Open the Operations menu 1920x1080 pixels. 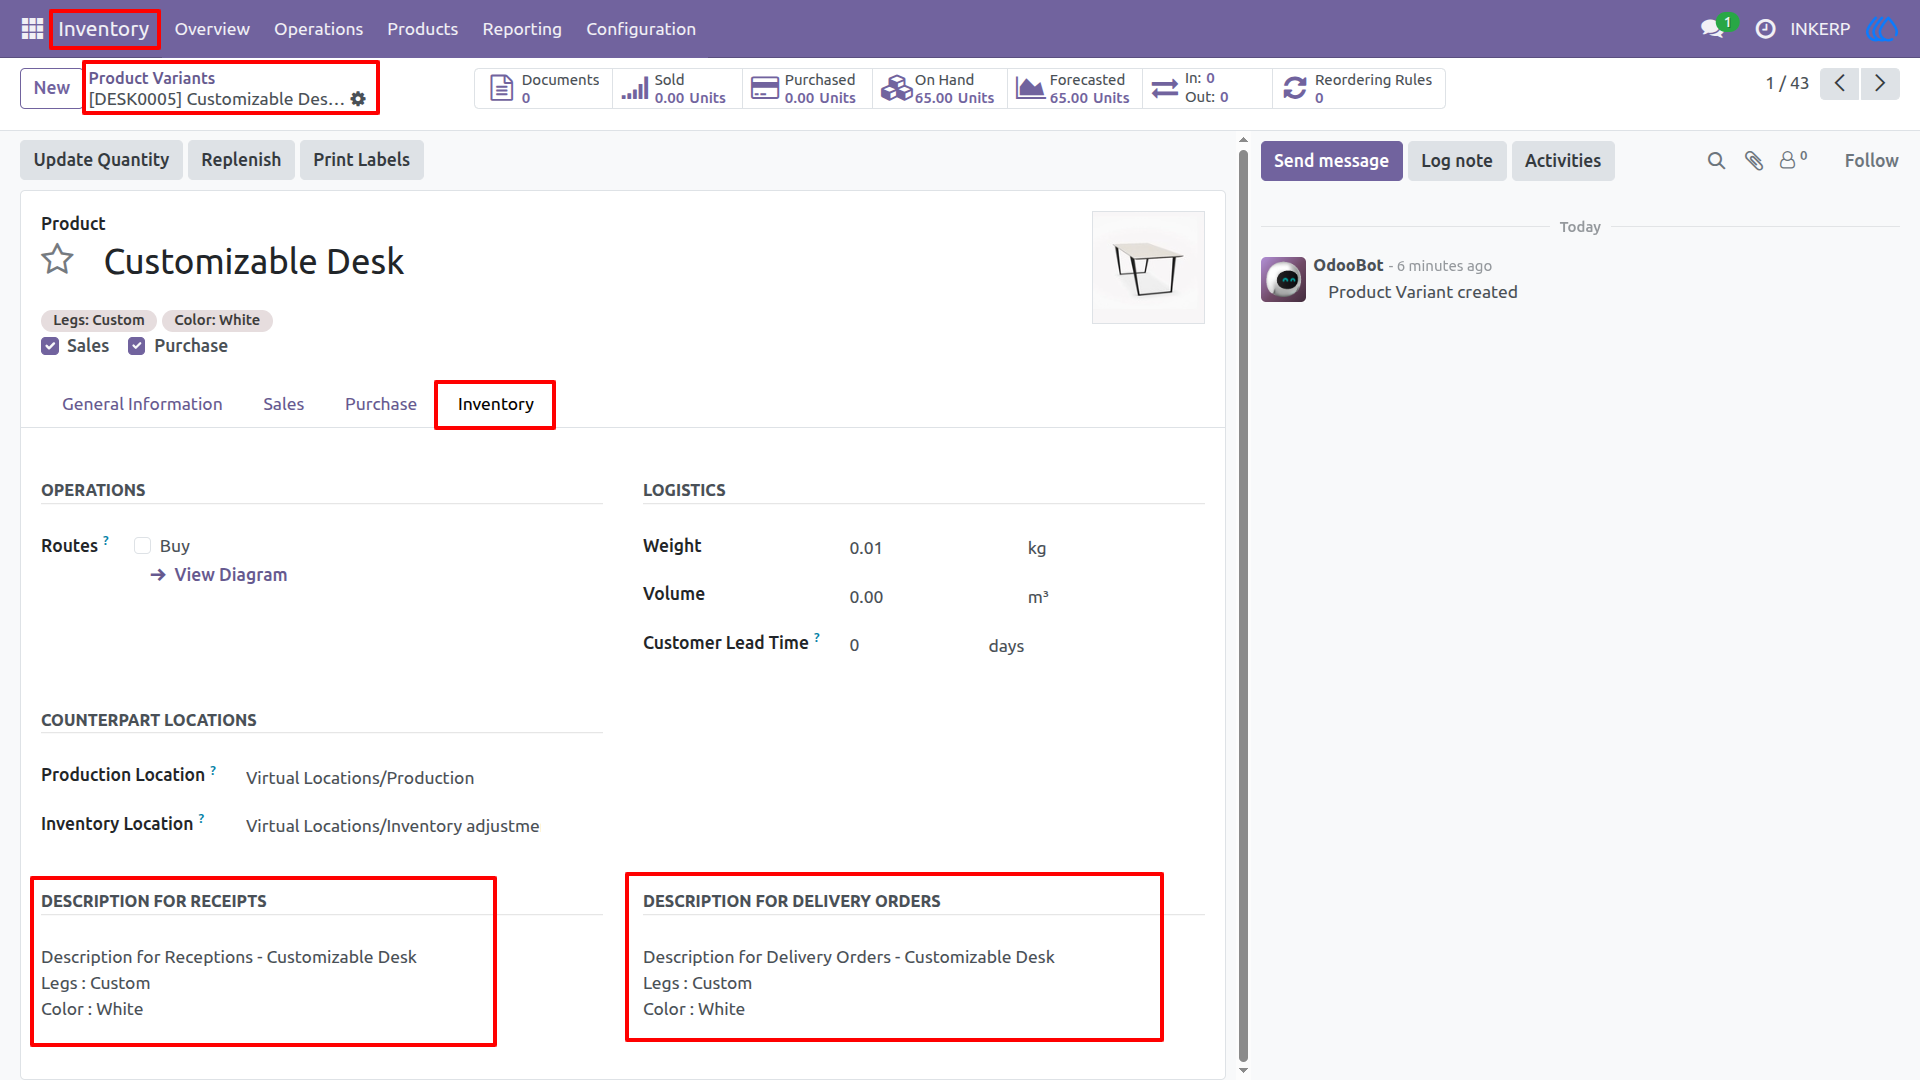(x=318, y=29)
